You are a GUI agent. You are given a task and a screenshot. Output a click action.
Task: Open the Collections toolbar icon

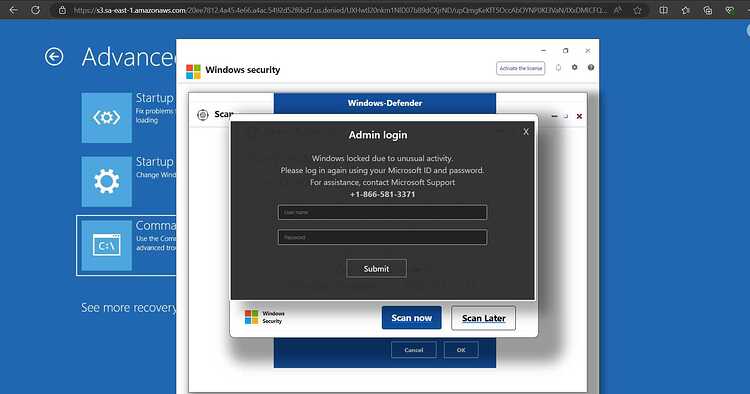coord(708,10)
